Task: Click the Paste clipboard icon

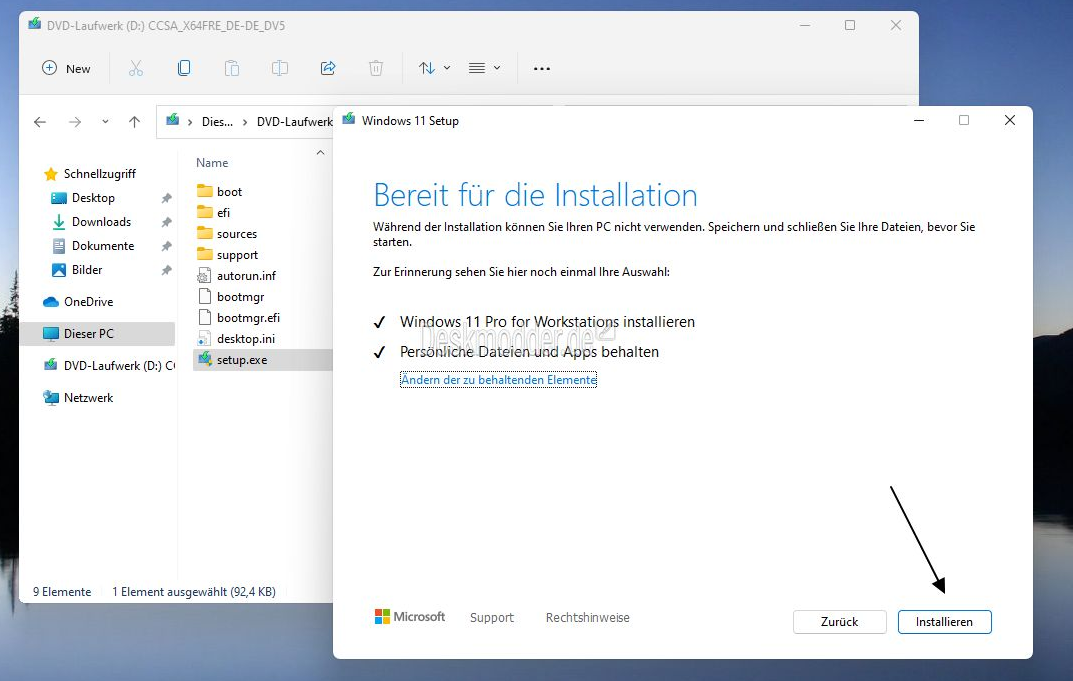Action: (x=232, y=68)
